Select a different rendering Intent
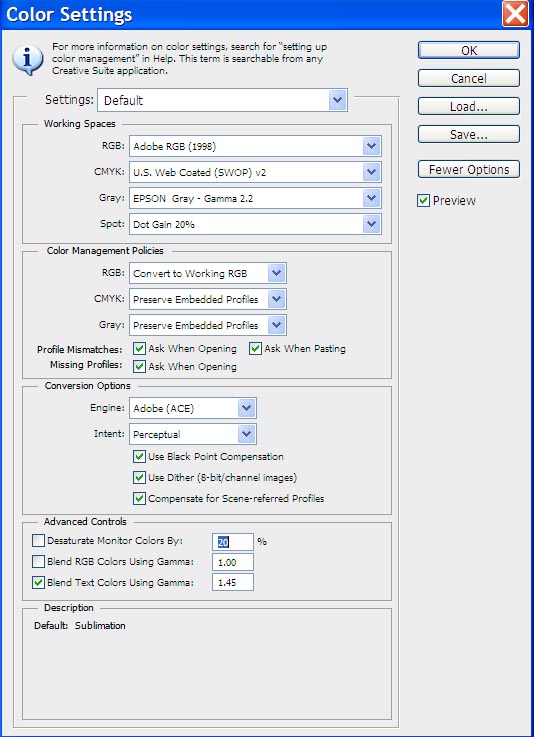 pos(193,434)
